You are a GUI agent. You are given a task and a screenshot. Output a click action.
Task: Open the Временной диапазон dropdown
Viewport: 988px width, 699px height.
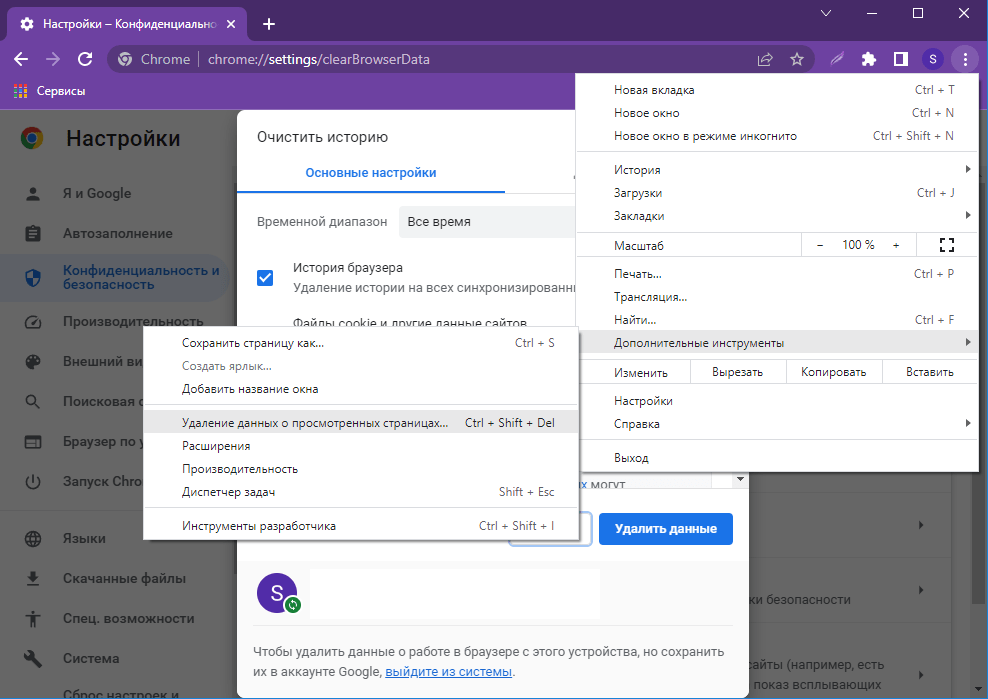point(486,222)
